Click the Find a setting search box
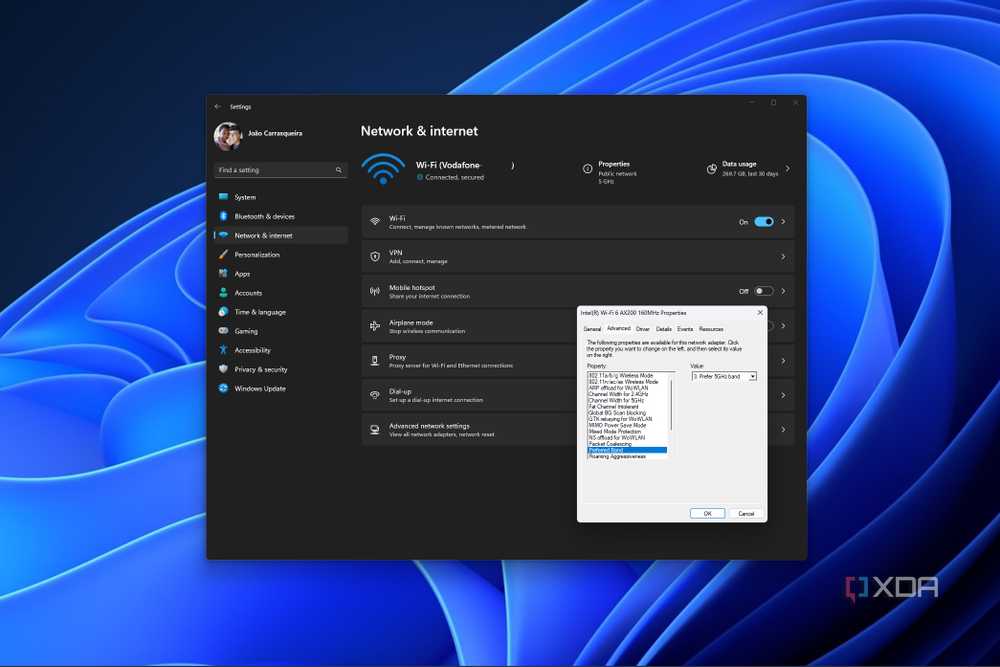Viewport: 1000px width, 667px height. 281,170
